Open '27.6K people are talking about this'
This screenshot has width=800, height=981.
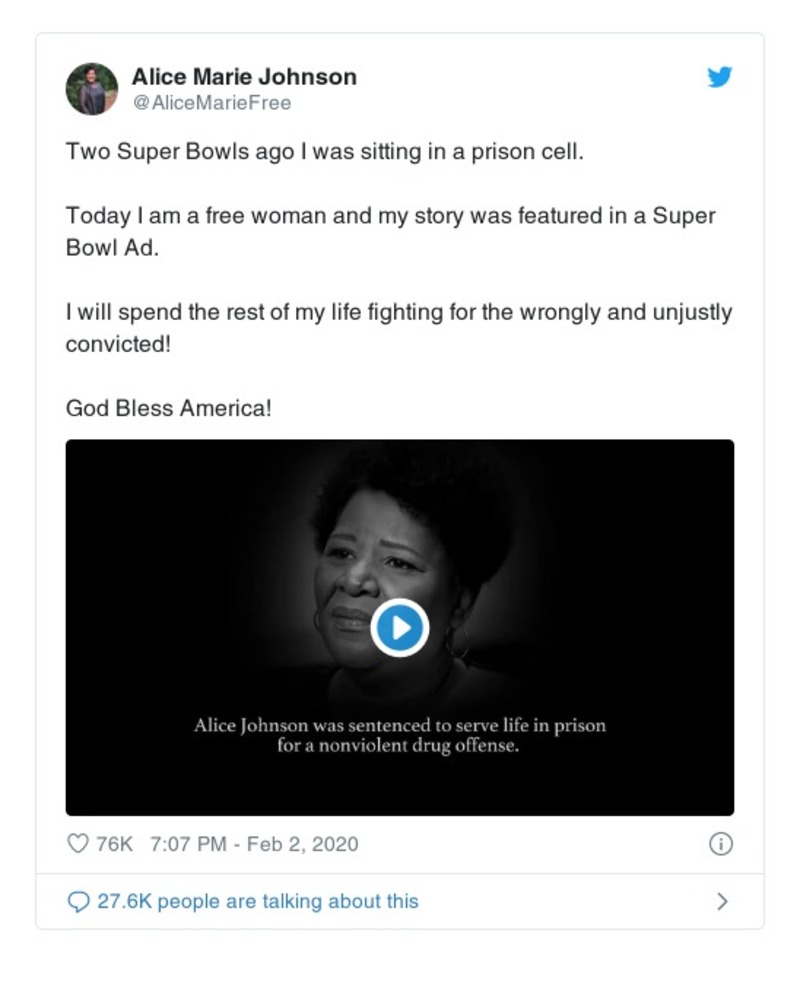(257, 902)
